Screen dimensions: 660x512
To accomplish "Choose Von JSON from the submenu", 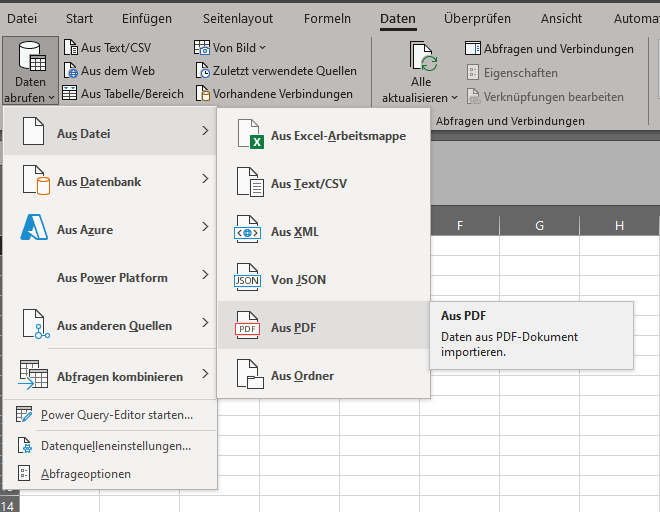I will point(324,278).
